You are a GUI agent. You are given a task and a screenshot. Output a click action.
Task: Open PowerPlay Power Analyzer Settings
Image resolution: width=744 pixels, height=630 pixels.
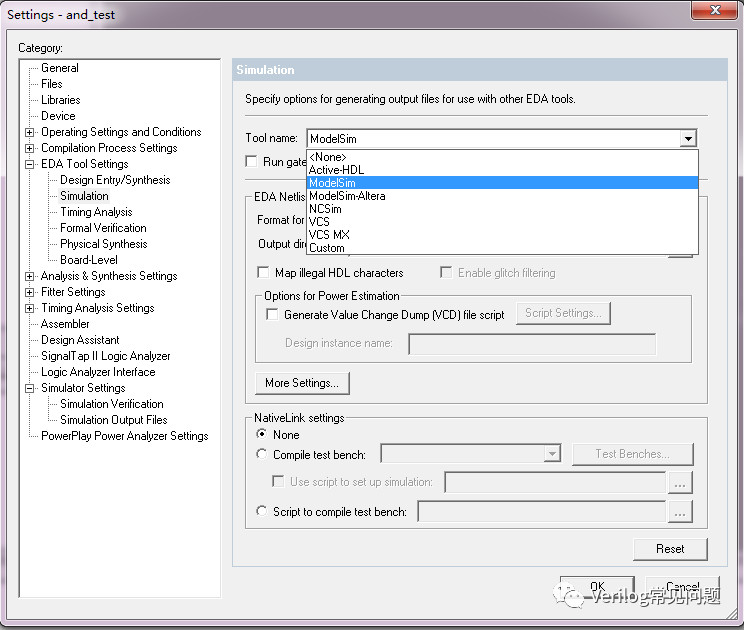click(124, 436)
